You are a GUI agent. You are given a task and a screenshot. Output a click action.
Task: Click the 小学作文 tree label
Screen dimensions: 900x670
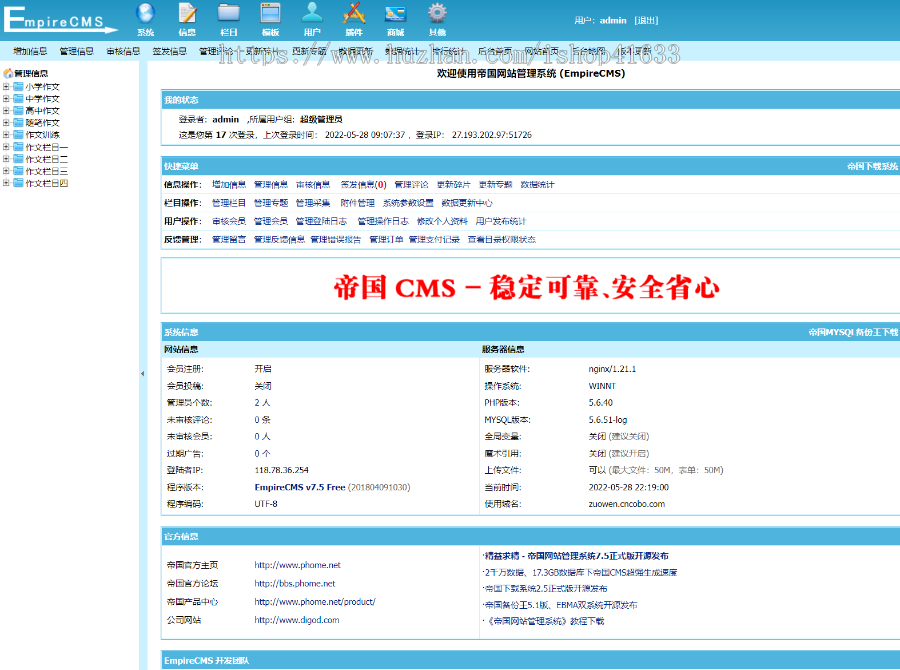pyautogui.click(x=42, y=87)
